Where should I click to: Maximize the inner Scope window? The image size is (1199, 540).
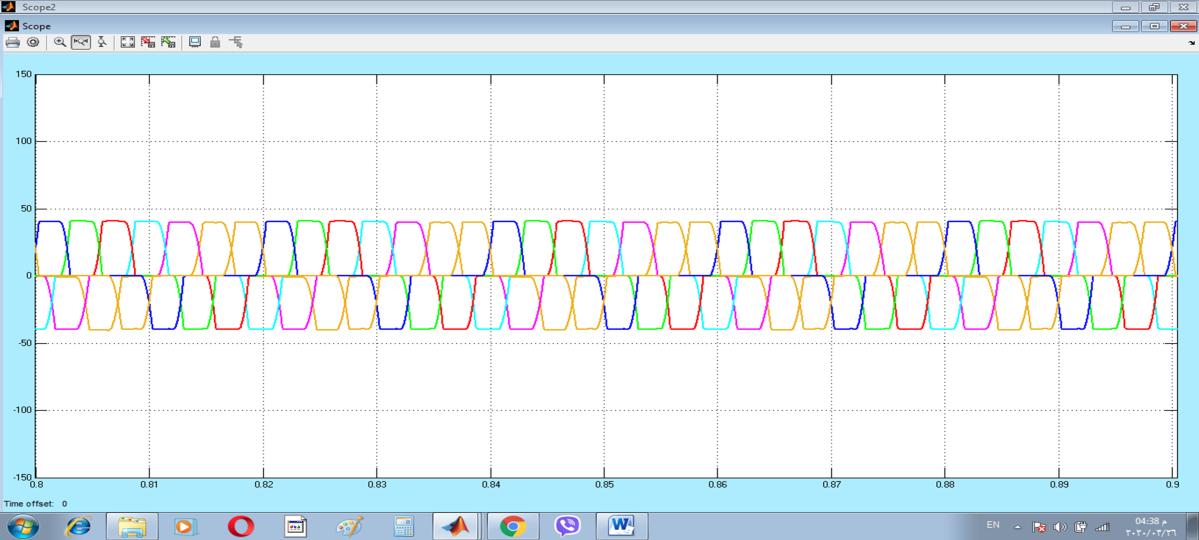(x=1154, y=26)
